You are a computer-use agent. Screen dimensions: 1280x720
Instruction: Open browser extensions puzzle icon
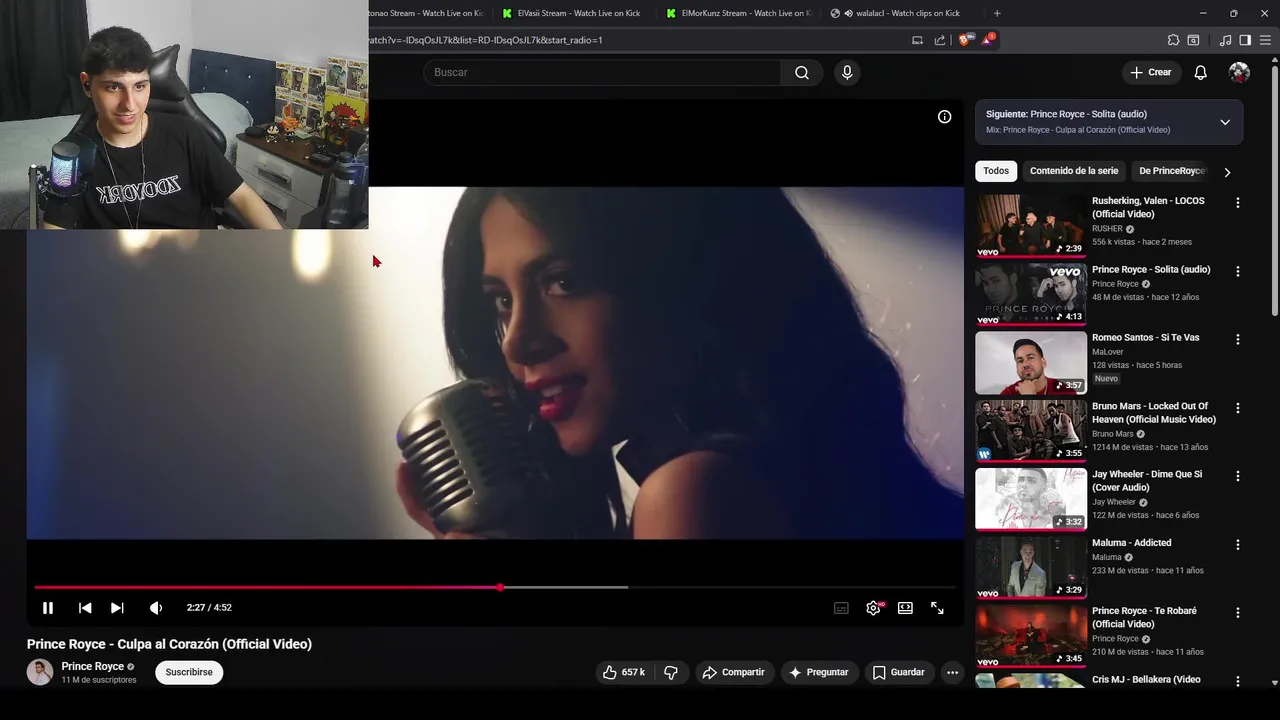[1173, 40]
